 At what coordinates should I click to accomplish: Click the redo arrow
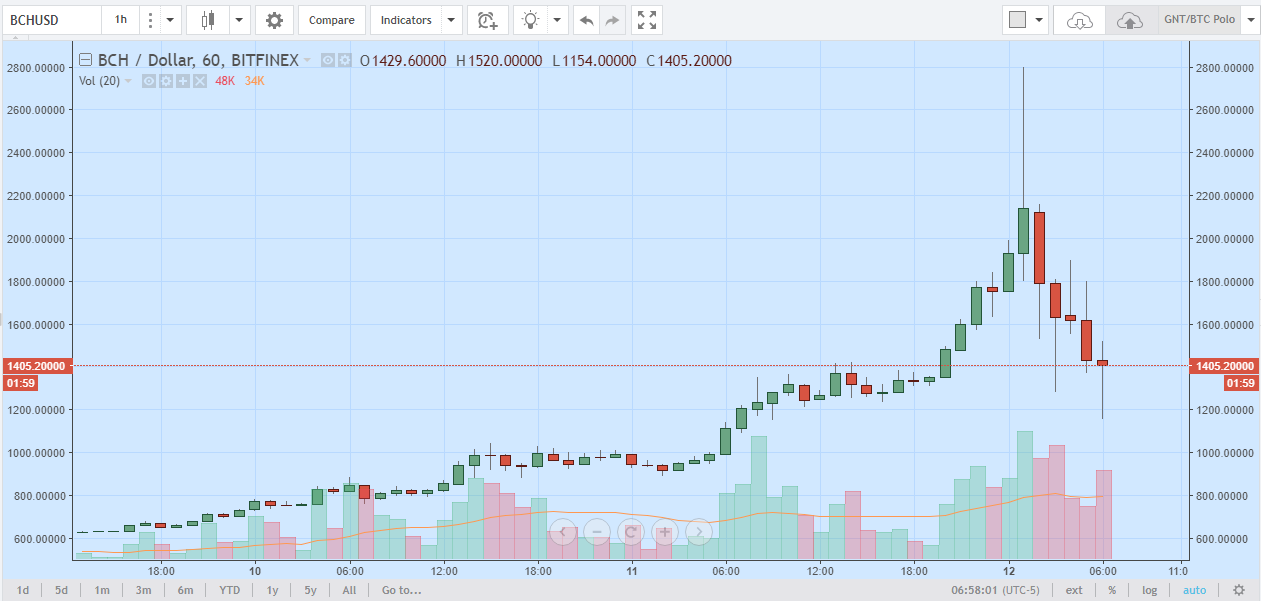pos(613,20)
